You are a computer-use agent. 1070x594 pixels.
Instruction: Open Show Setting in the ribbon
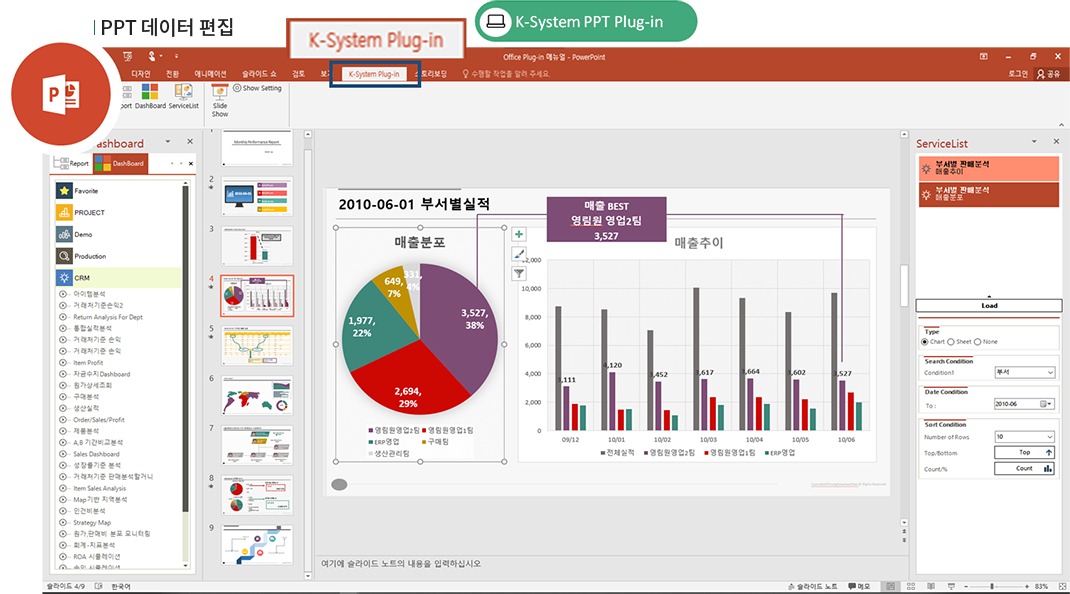[257, 88]
